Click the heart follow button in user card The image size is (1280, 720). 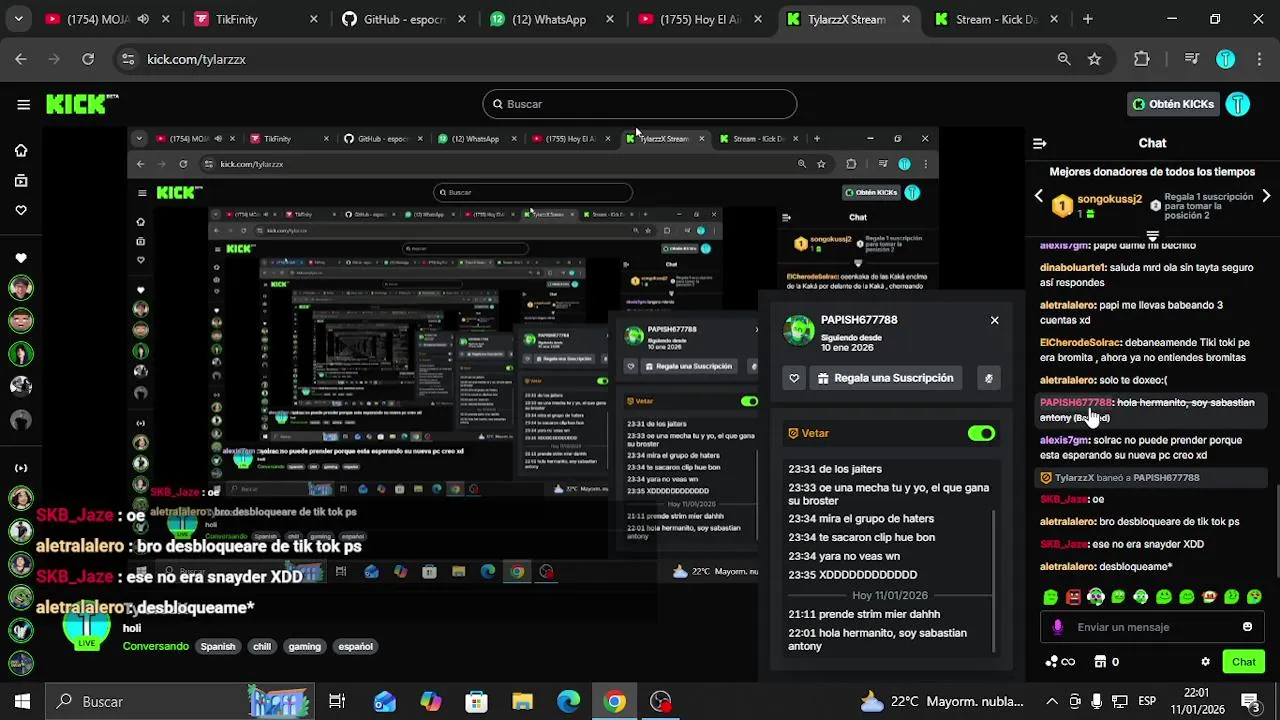794,378
